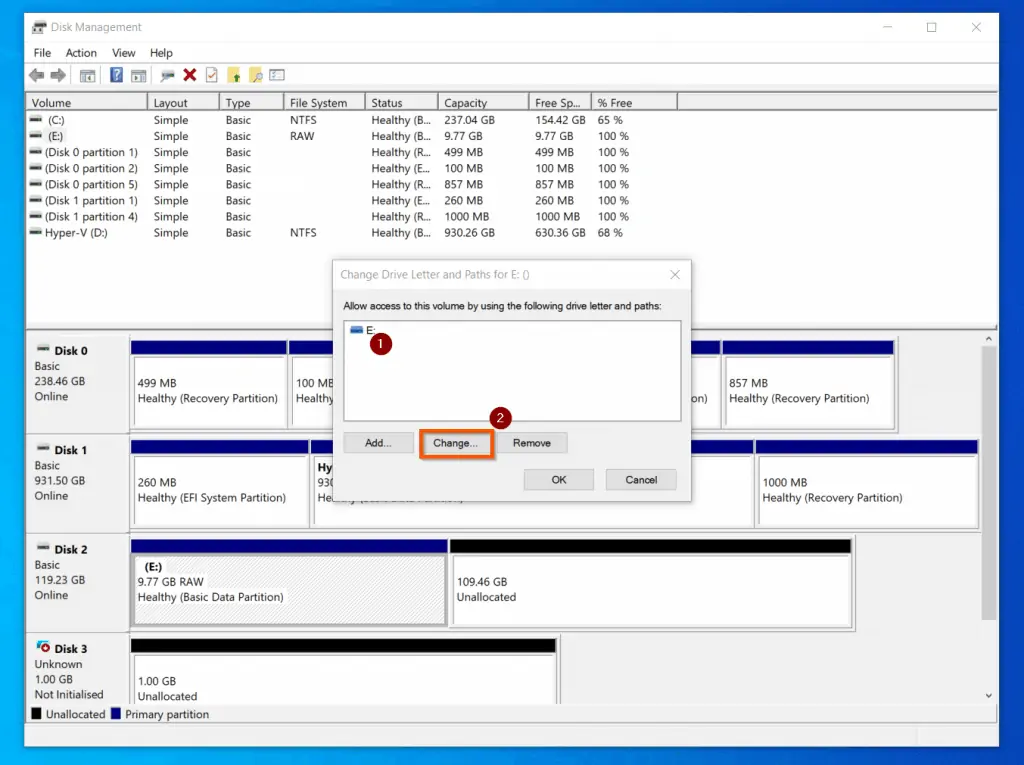Open the Action menu
Viewport: 1024px width, 765px height.
(x=81, y=53)
